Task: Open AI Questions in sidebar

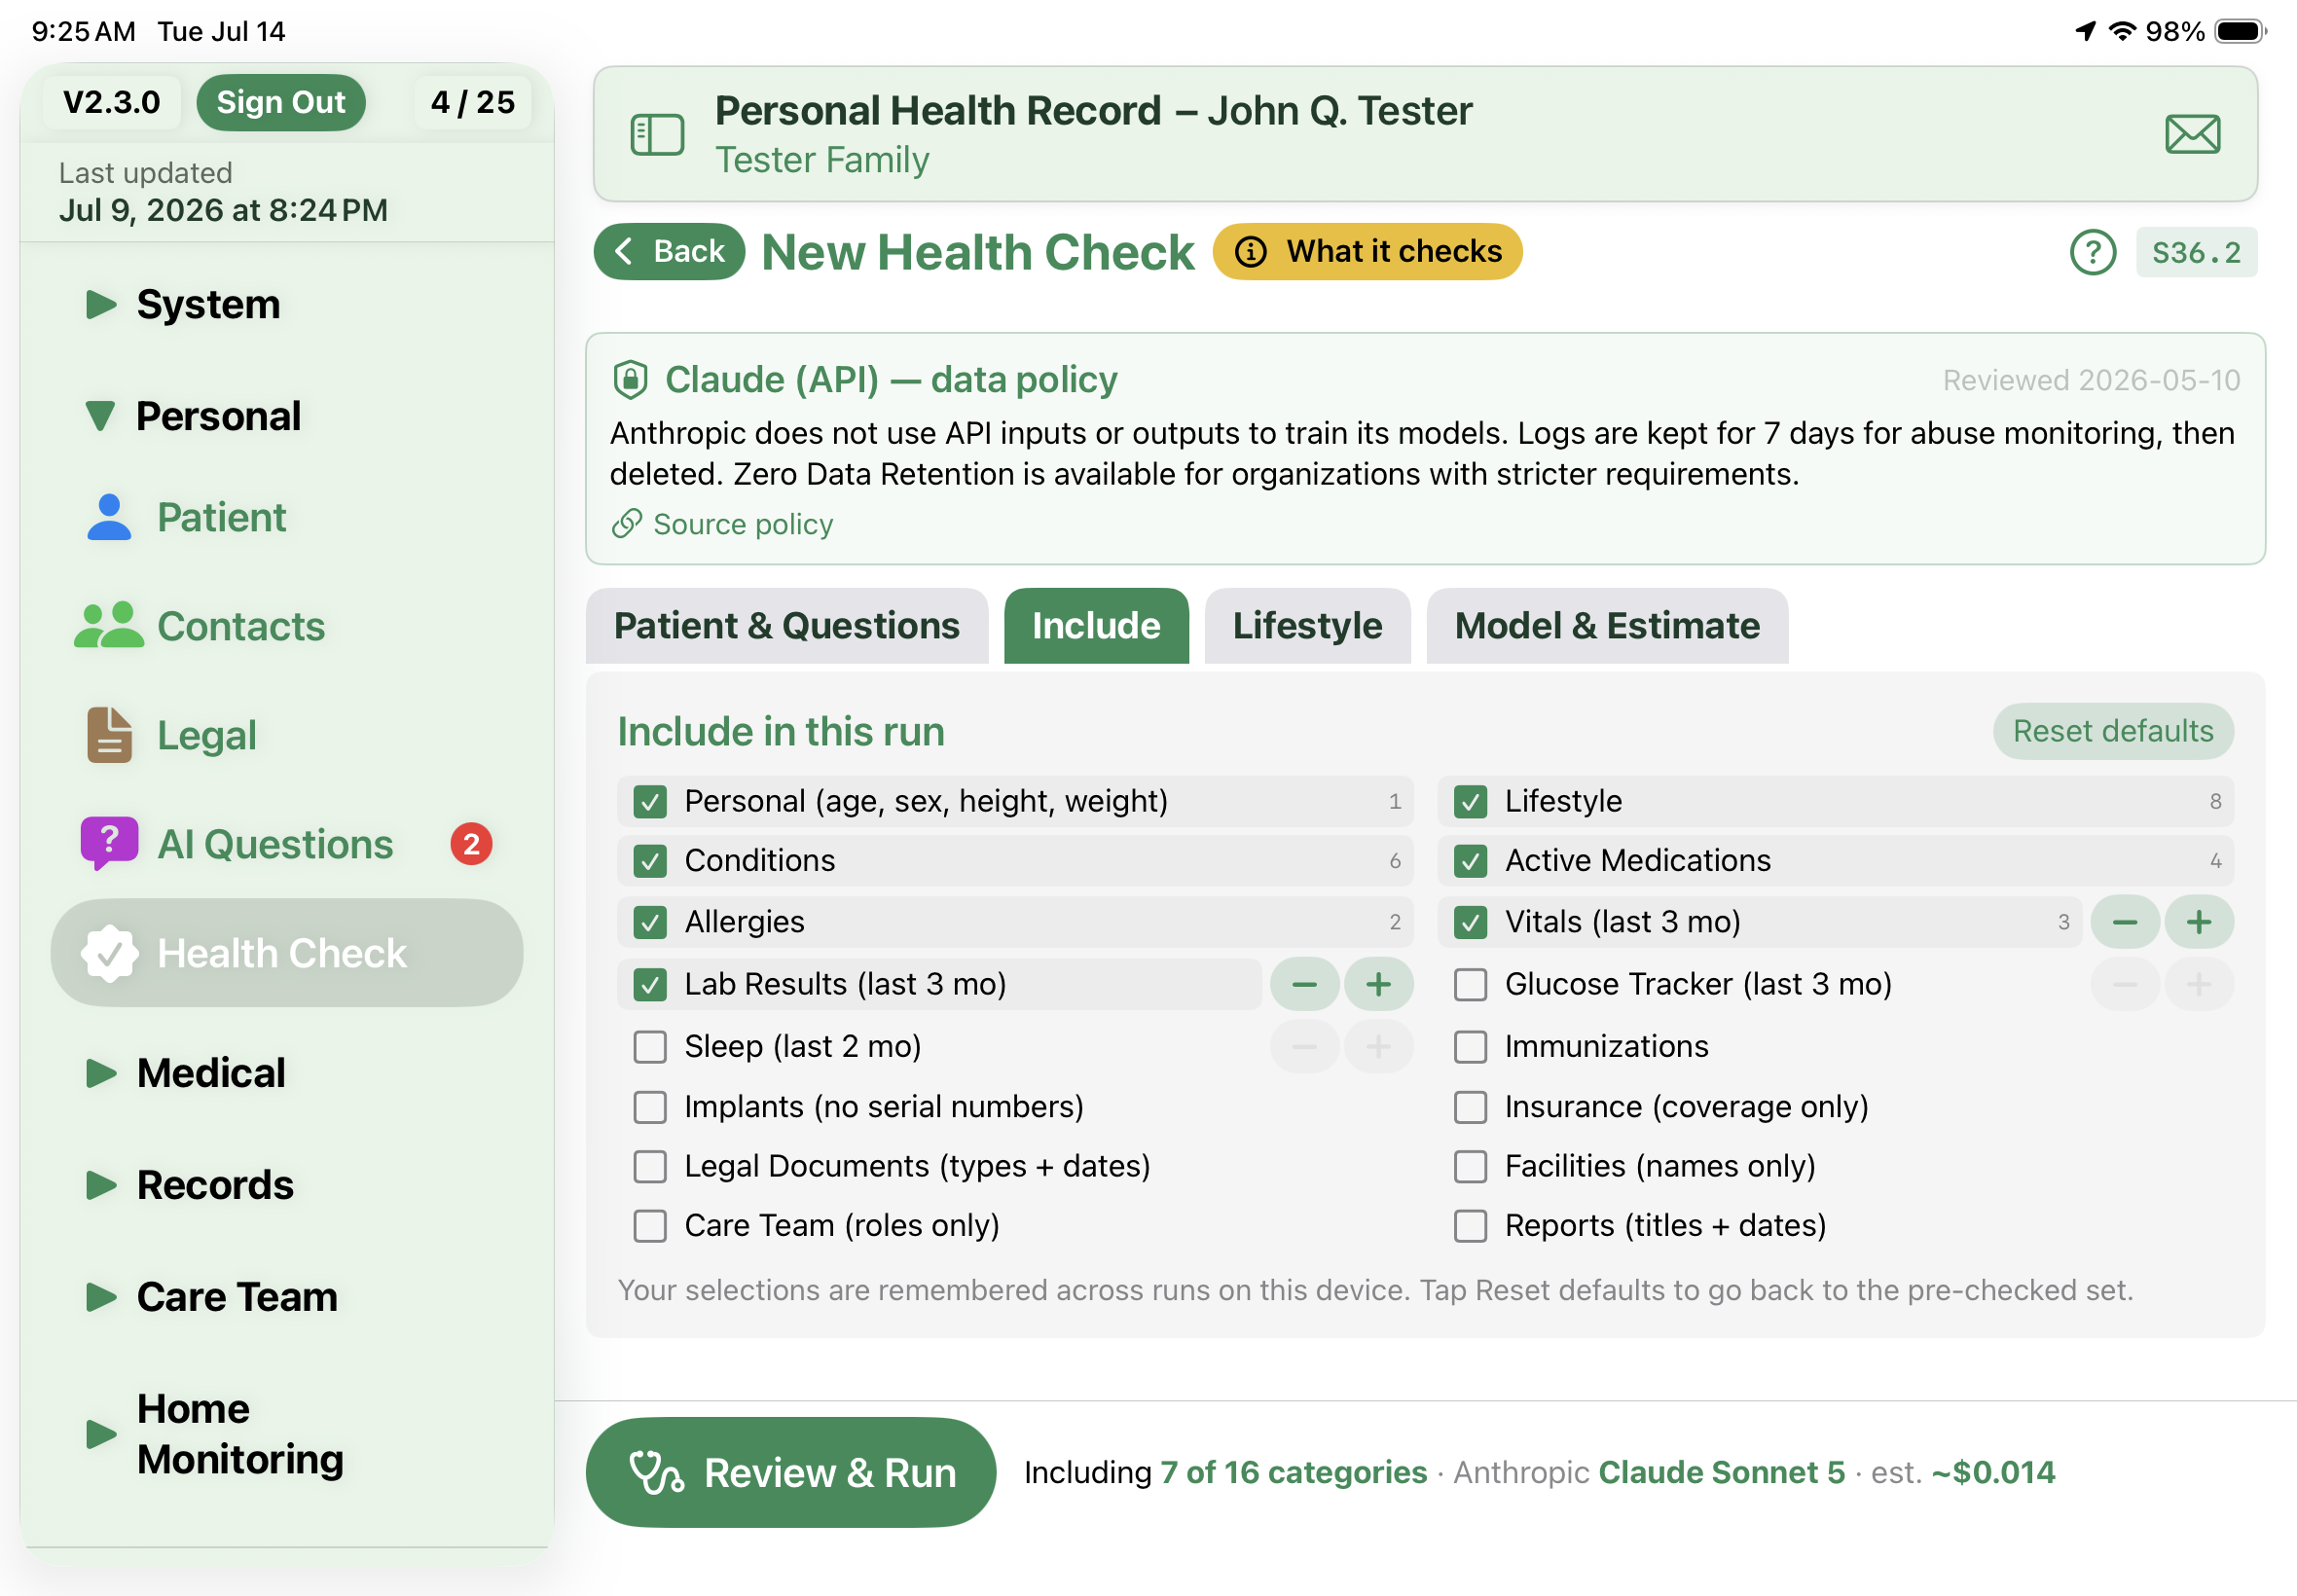Action: coord(238,844)
